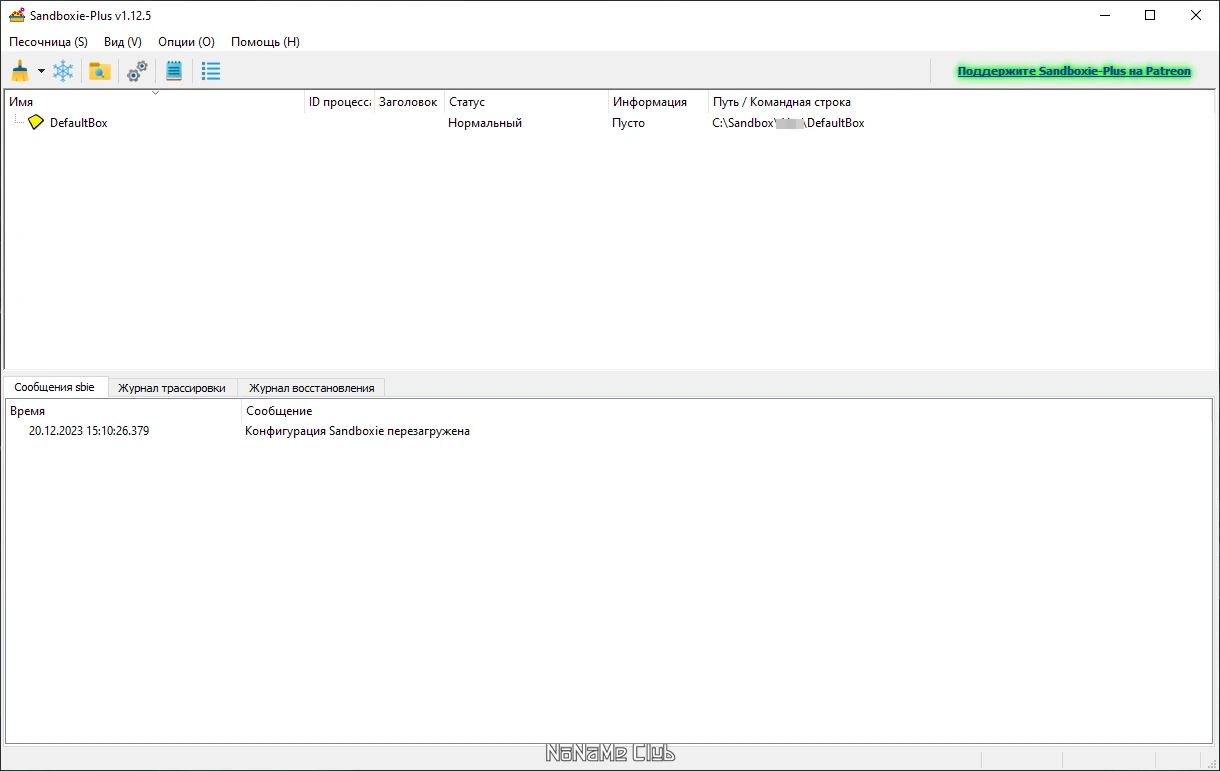
Task: Open settings via the gears icon
Action: pyautogui.click(x=137, y=71)
